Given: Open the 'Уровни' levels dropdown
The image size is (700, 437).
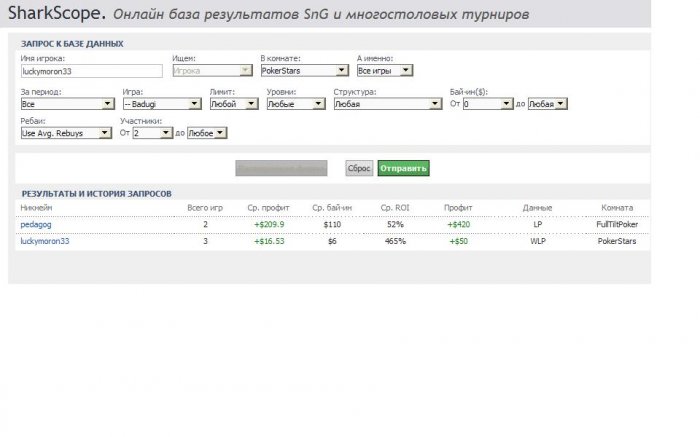Looking at the screenshot, I should (296, 104).
